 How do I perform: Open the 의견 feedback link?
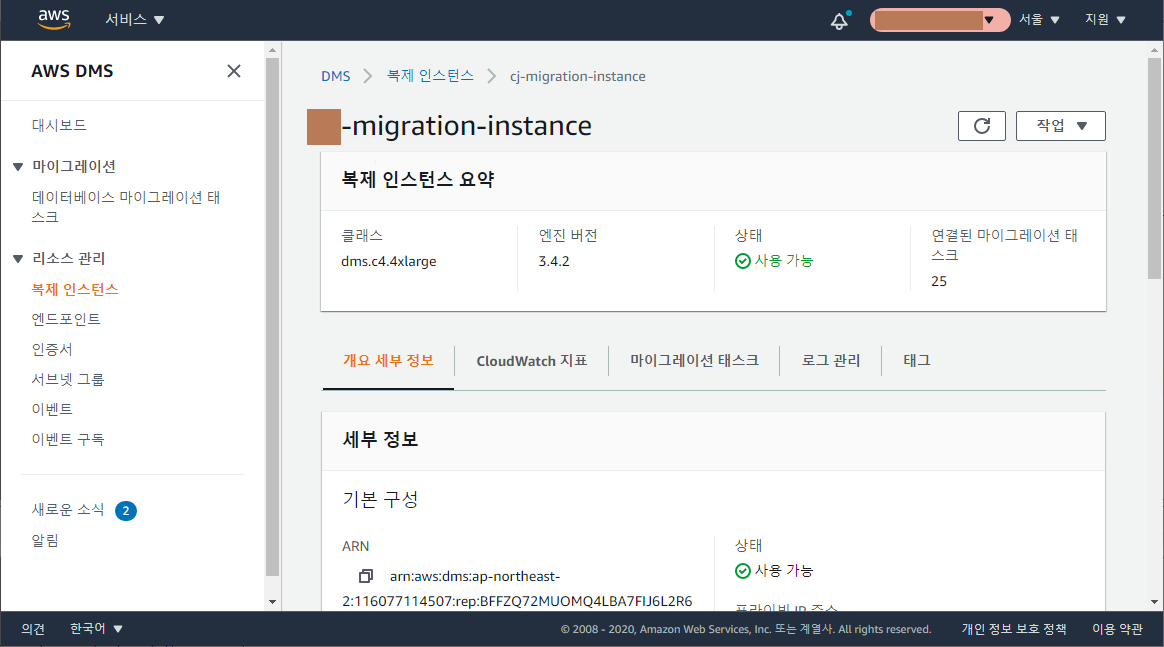point(33,629)
